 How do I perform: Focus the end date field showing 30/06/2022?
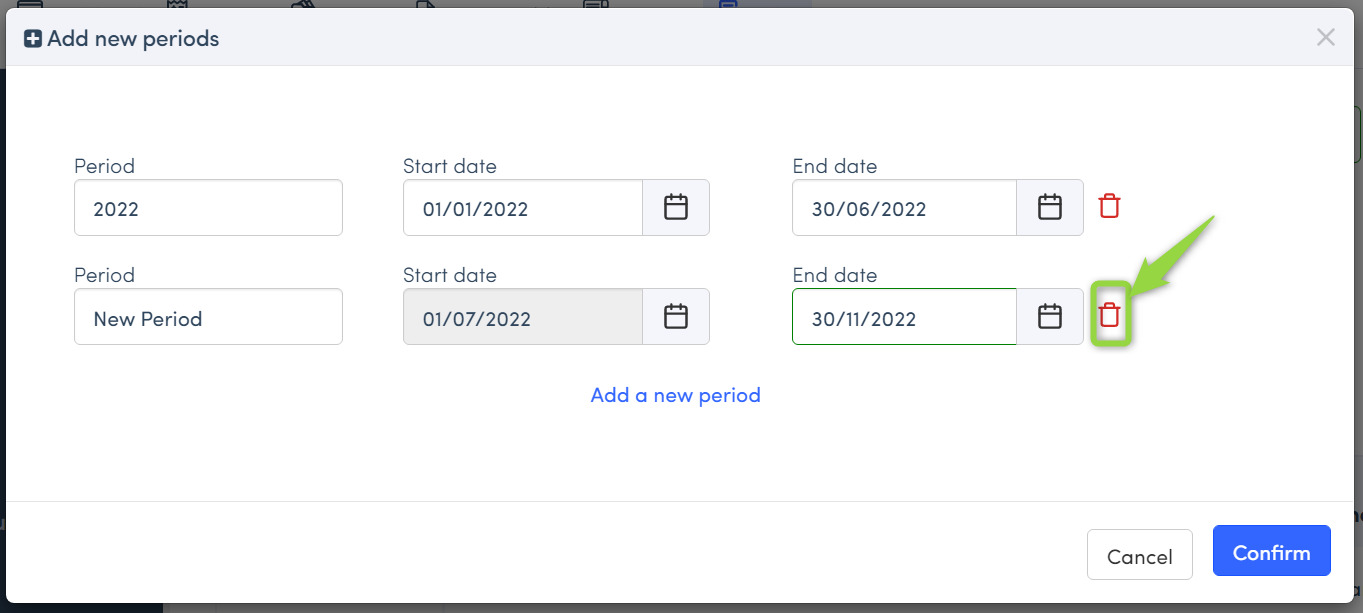(x=903, y=208)
